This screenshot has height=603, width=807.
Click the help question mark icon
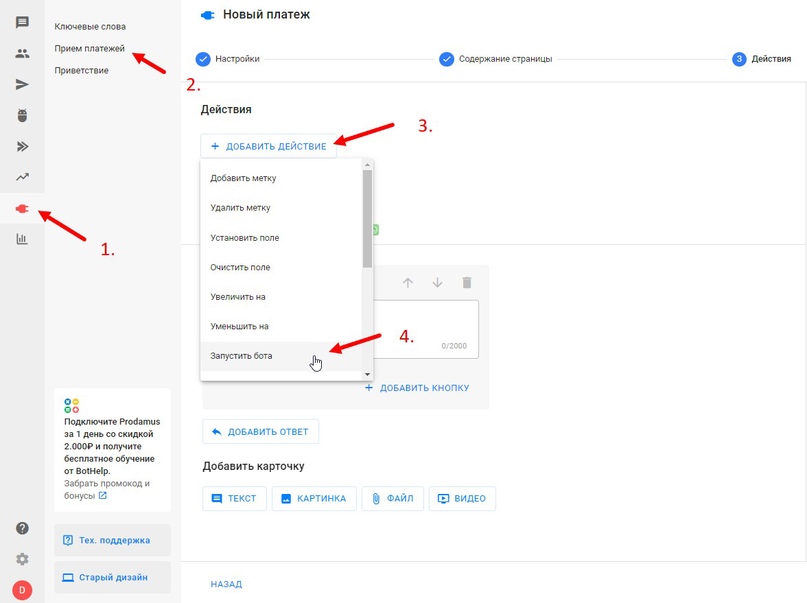(22, 528)
